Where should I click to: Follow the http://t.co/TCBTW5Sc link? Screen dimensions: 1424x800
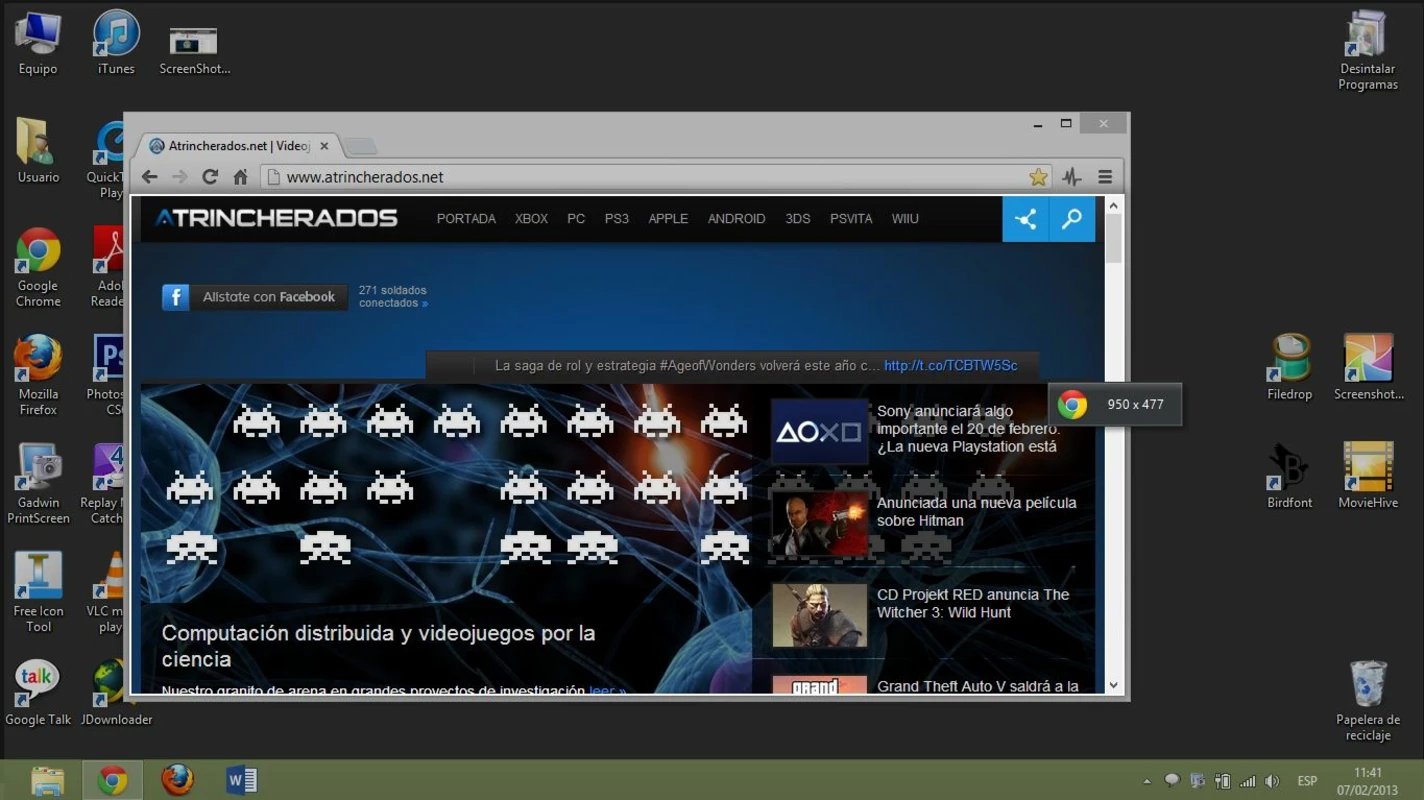[x=950, y=366]
